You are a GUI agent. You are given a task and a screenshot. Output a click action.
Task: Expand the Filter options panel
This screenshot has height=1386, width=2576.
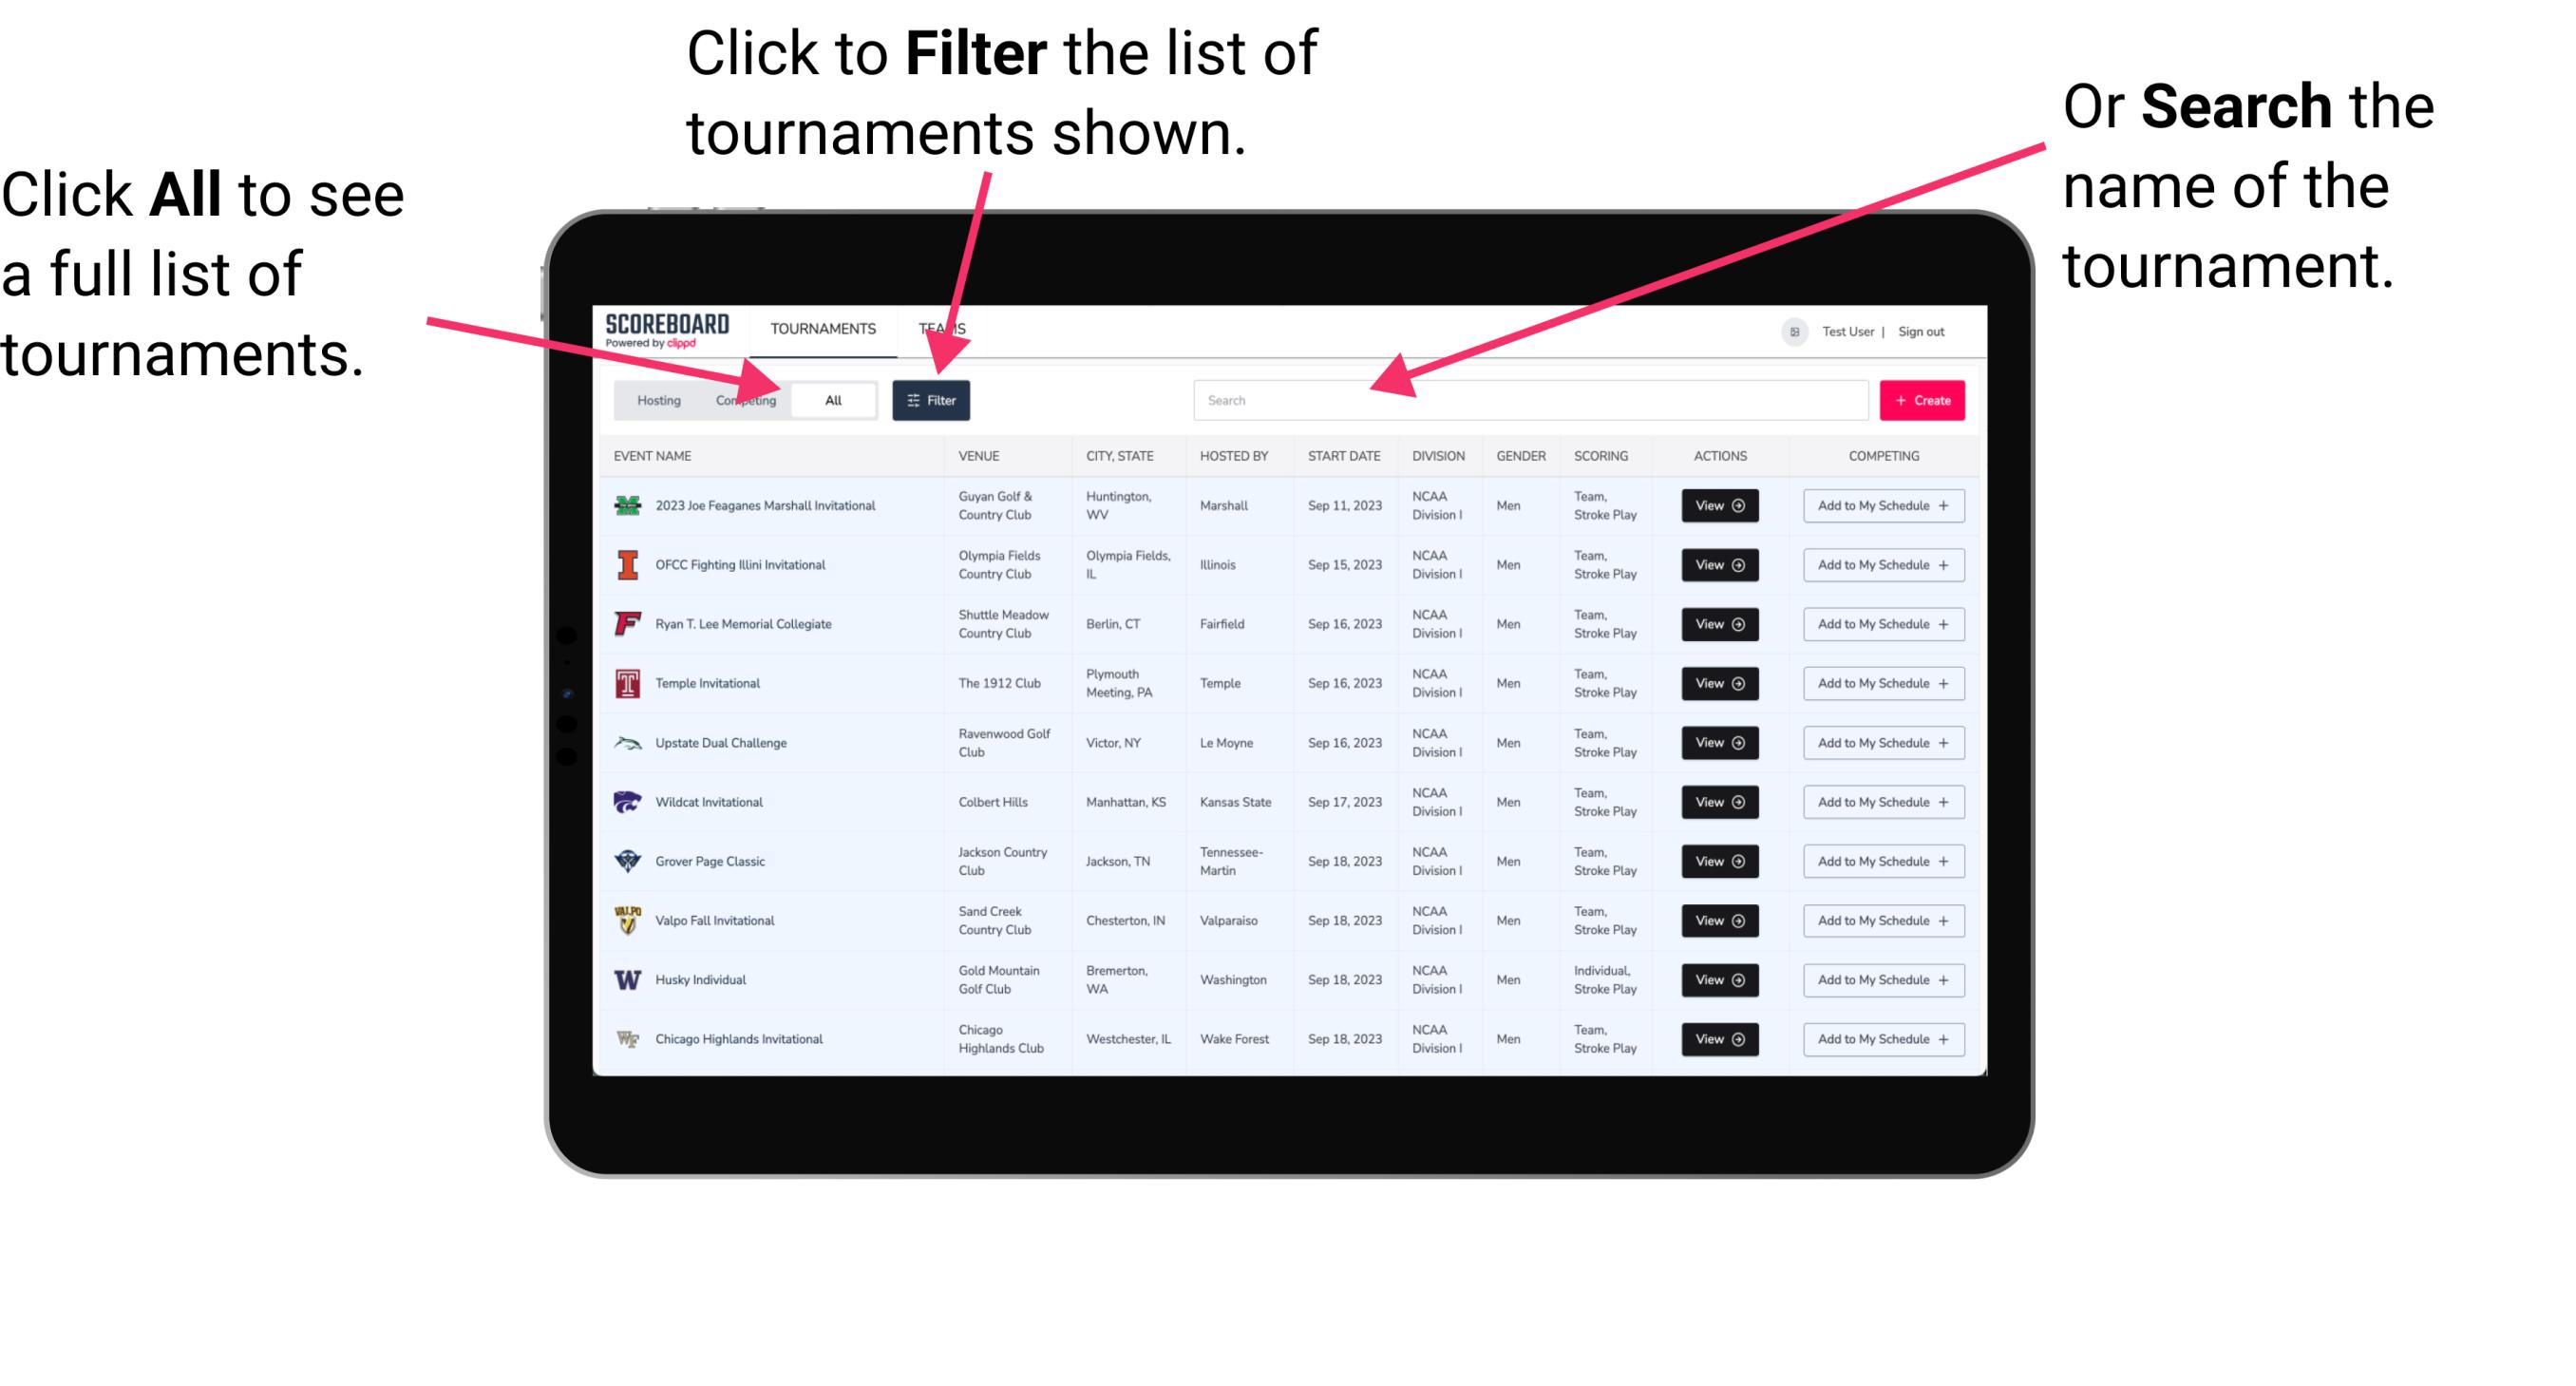click(932, 399)
